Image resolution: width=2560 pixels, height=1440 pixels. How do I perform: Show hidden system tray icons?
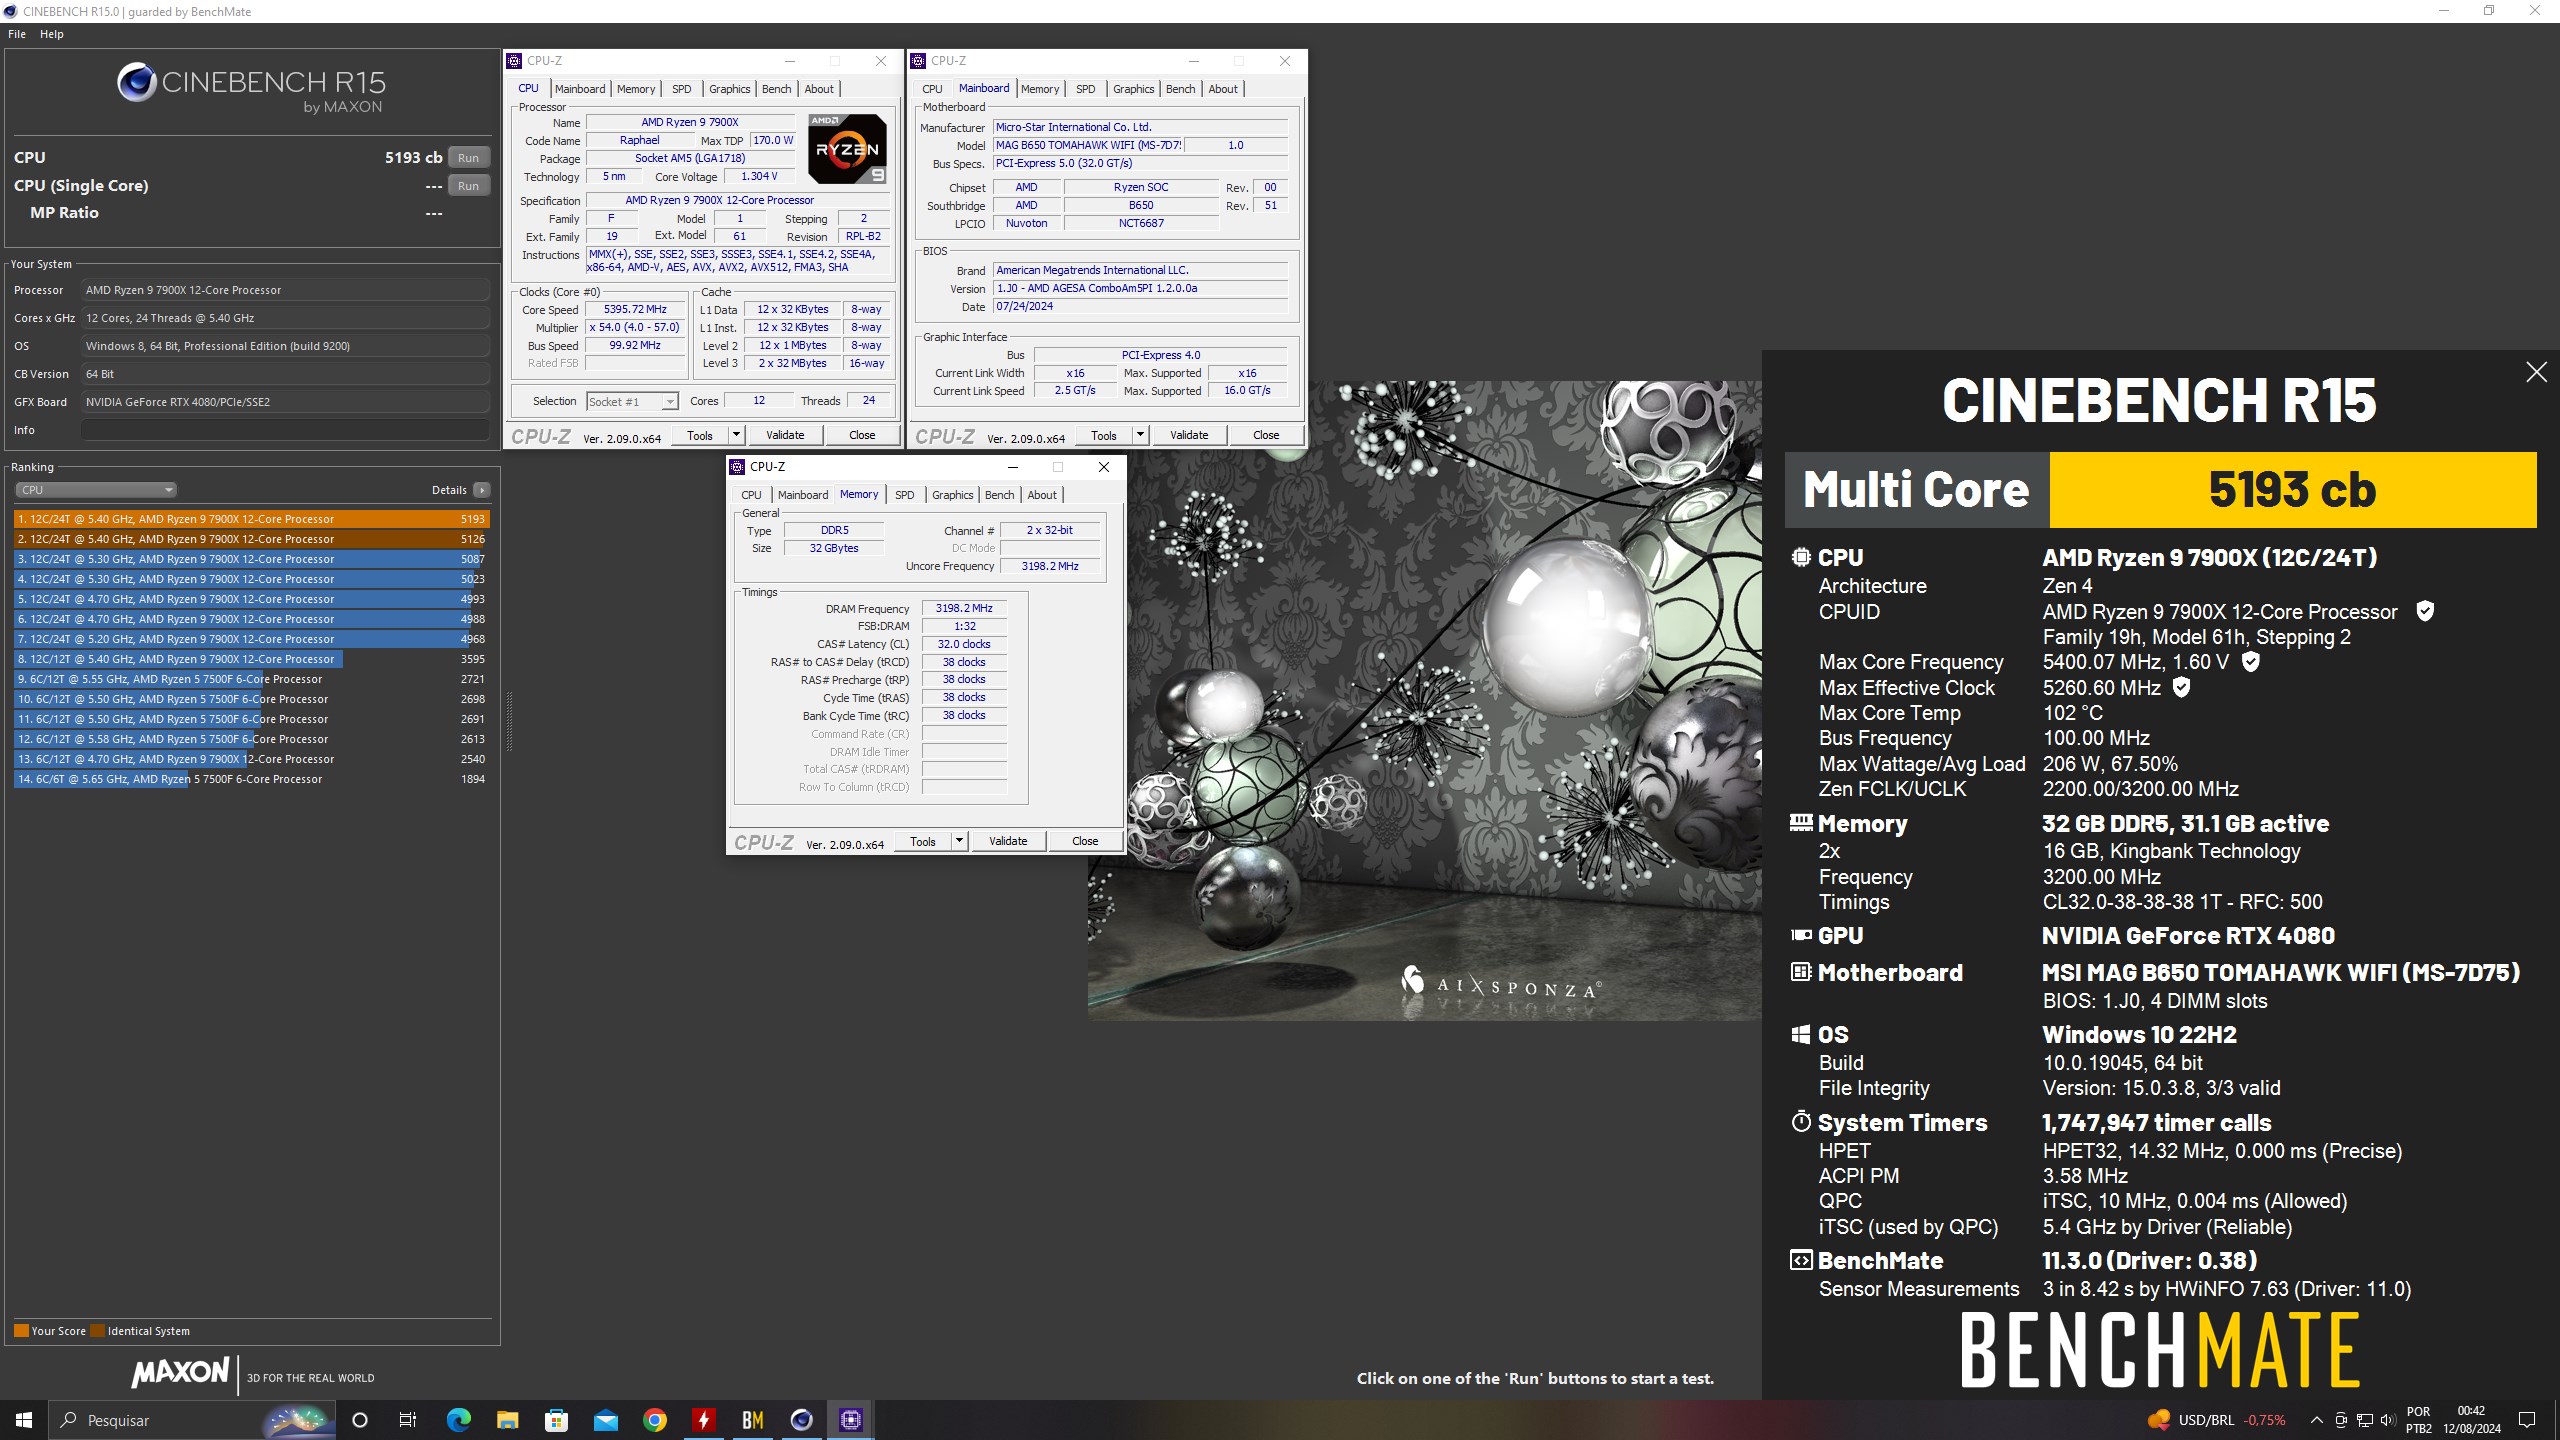coord(2316,1420)
